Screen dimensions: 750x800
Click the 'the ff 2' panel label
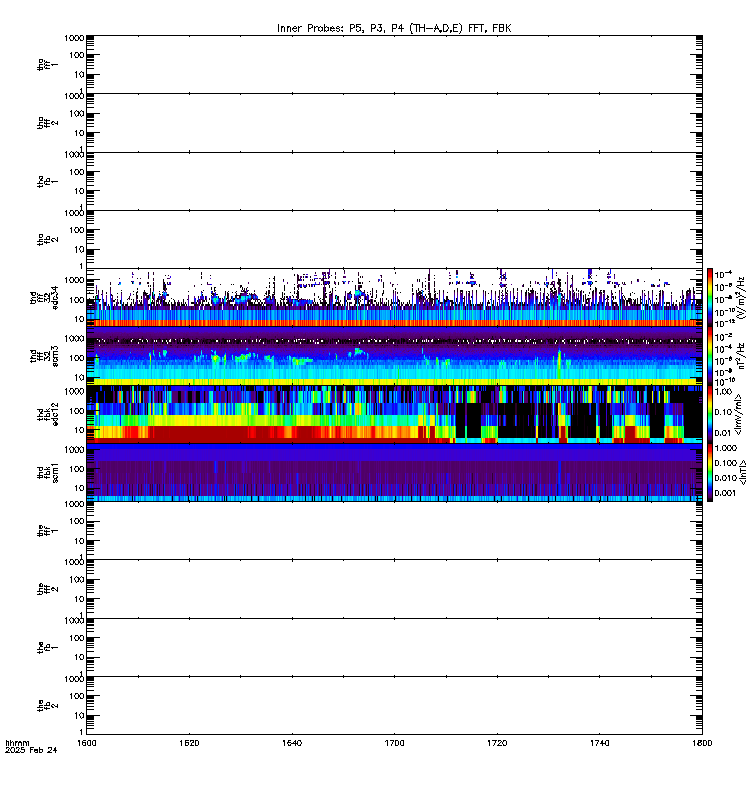pyautogui.click(x=47, y=589)
